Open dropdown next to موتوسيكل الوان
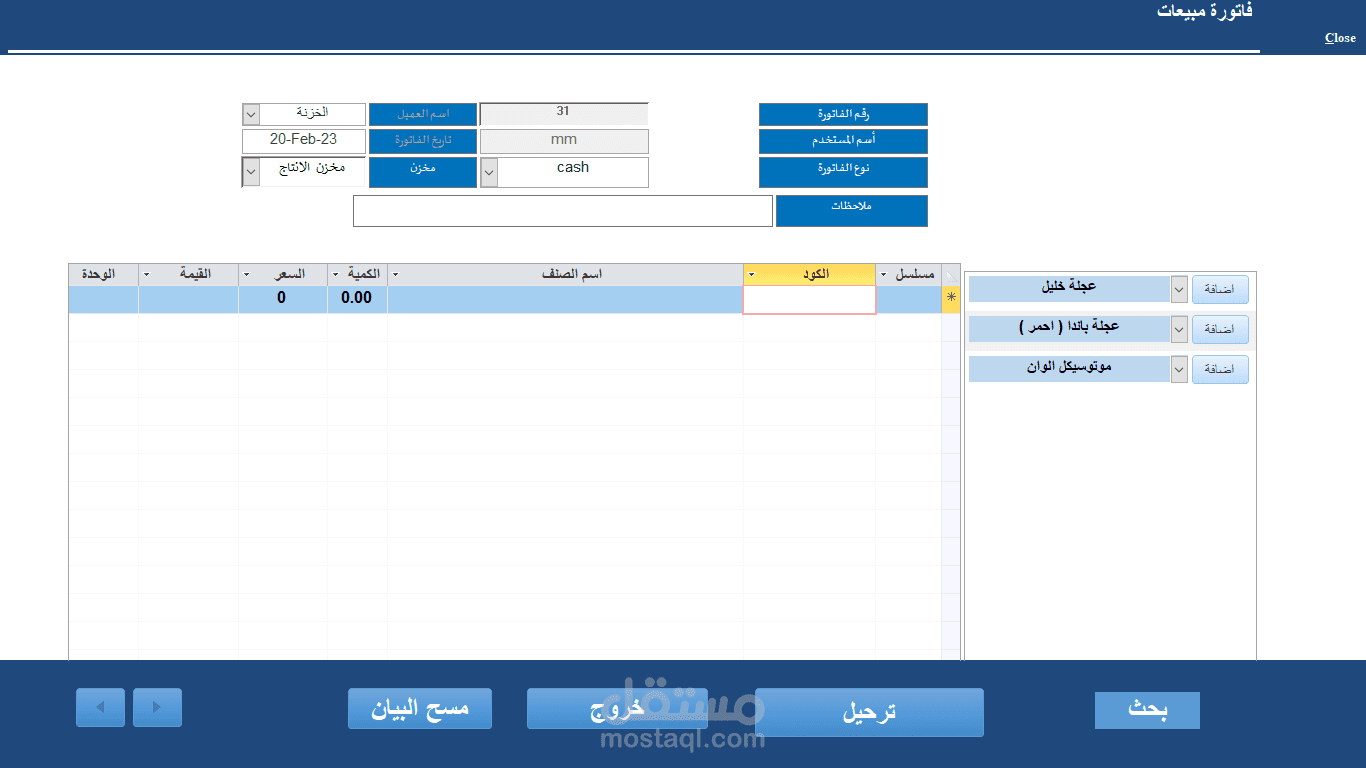This screenshot has width=1366, height=768. pos(1179,369)
